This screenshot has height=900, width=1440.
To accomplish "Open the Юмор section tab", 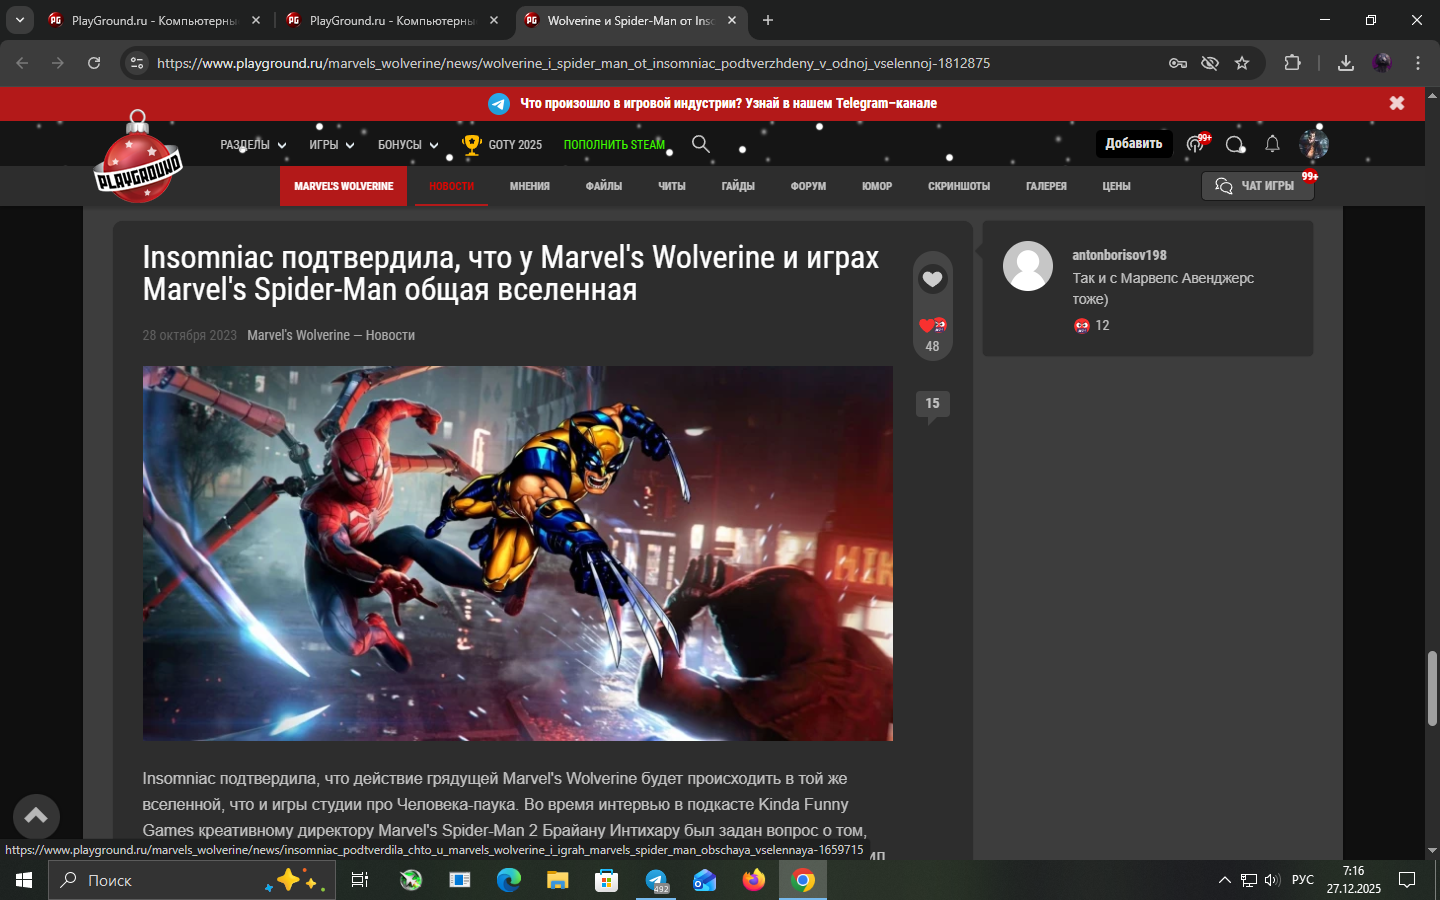I will pos(877,186).
